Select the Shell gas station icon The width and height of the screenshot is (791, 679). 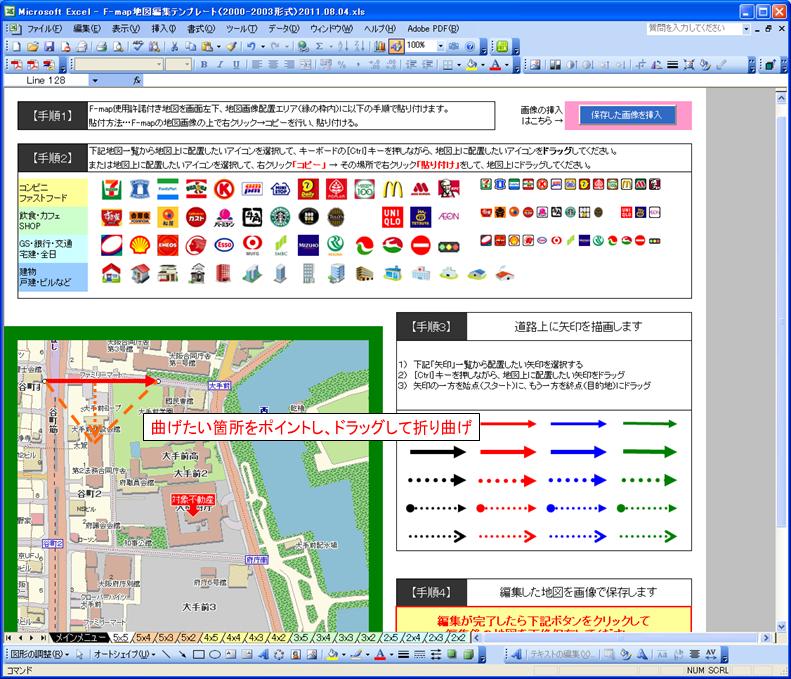click(140, 245)
